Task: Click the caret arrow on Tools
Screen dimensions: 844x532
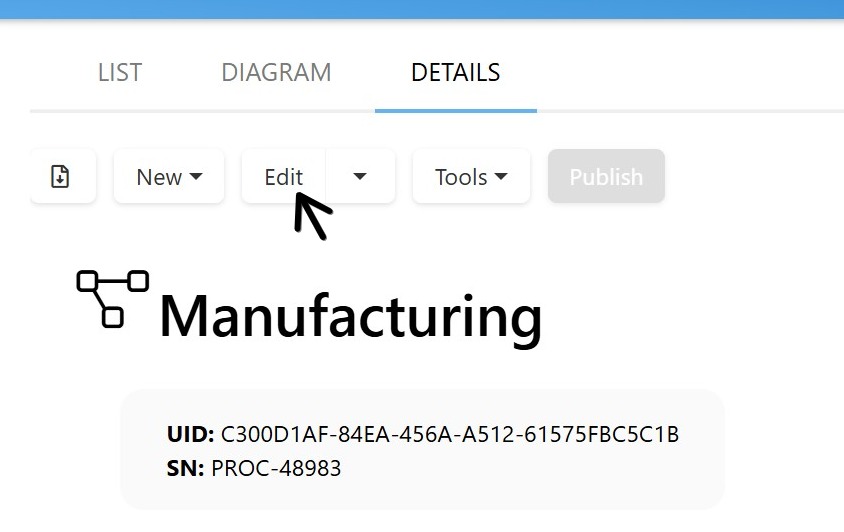Action: 501,177
